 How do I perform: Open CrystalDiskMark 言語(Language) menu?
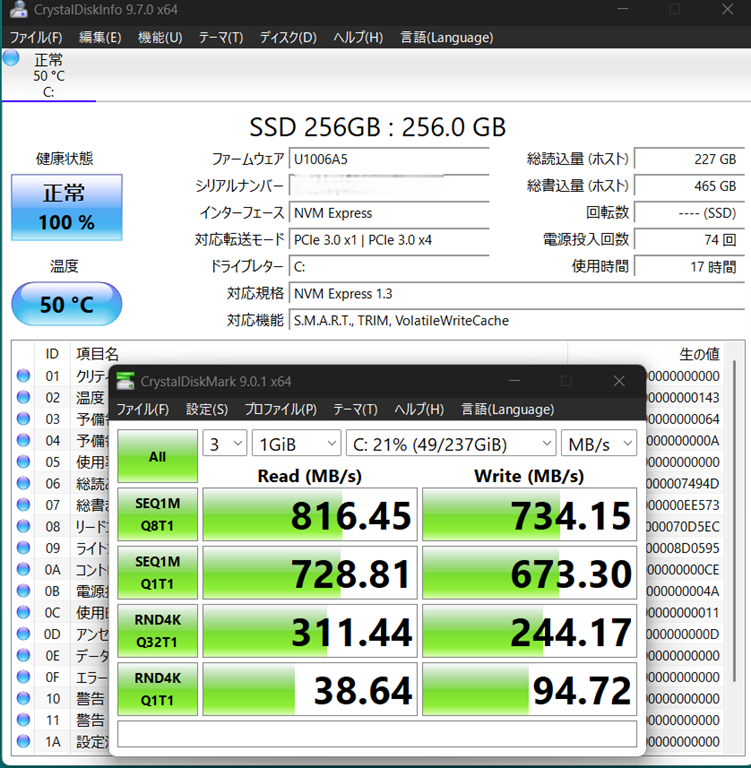pos(508,409)
